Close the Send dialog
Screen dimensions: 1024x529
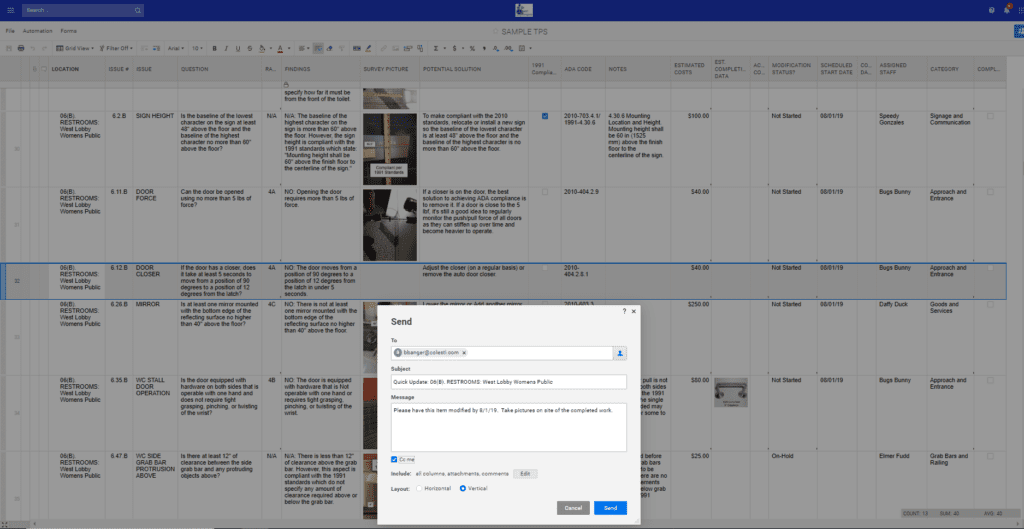coord(633,312)
